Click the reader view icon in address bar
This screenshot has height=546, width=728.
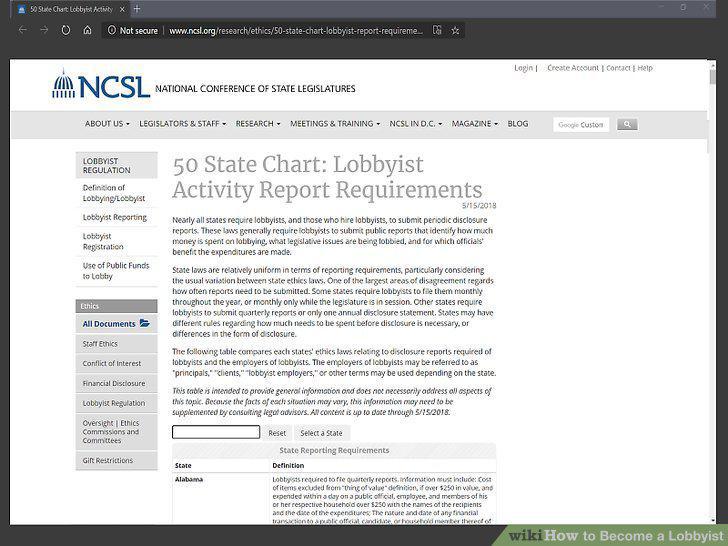coord(437,30)
